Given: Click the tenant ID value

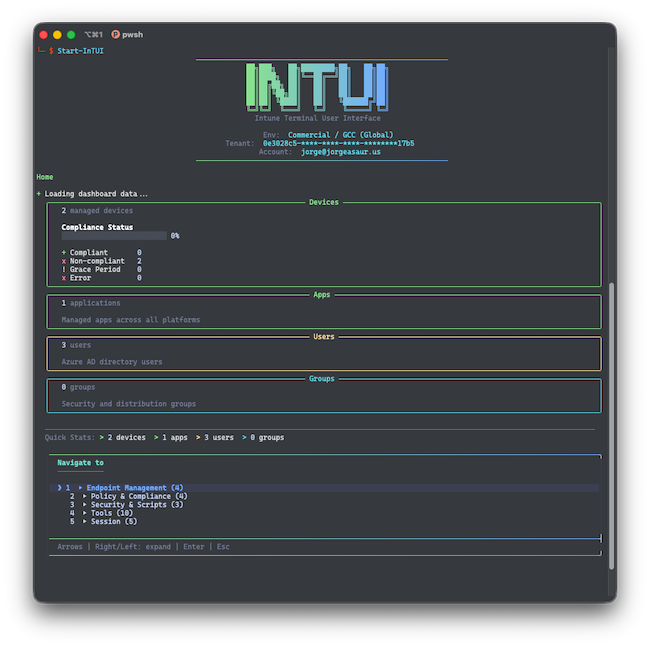Looking at the screenshot, I should point(339,143).
